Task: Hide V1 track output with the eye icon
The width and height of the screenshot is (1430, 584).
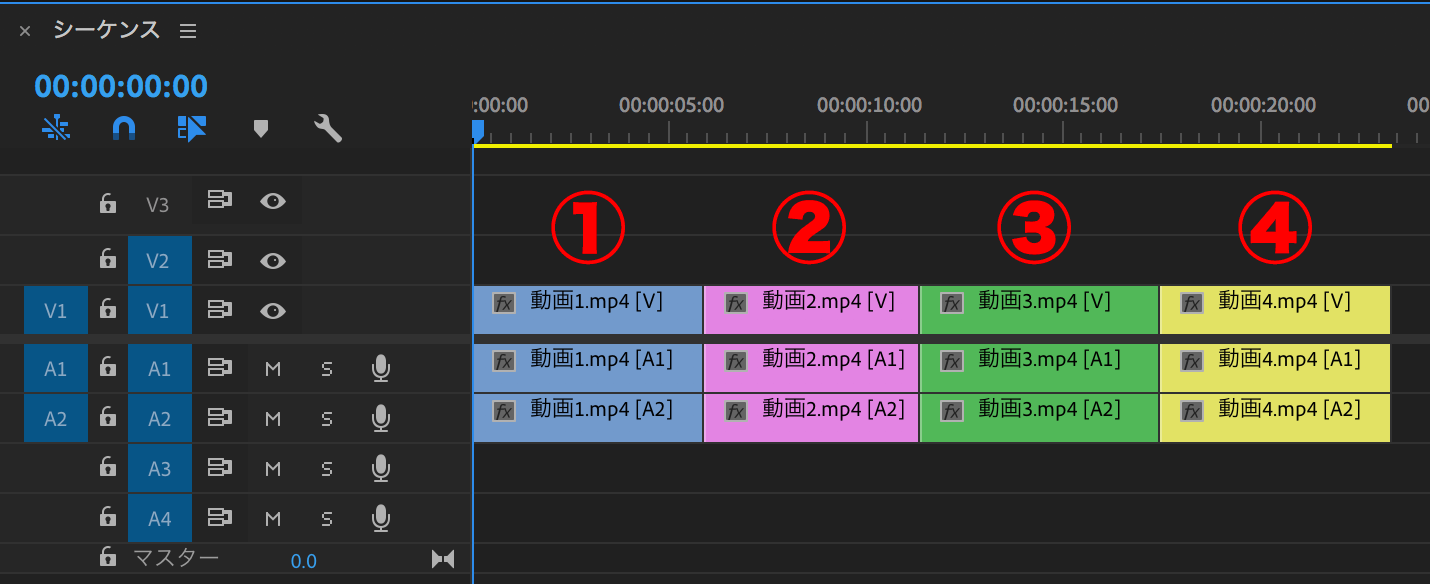Action: click(272, 310)
